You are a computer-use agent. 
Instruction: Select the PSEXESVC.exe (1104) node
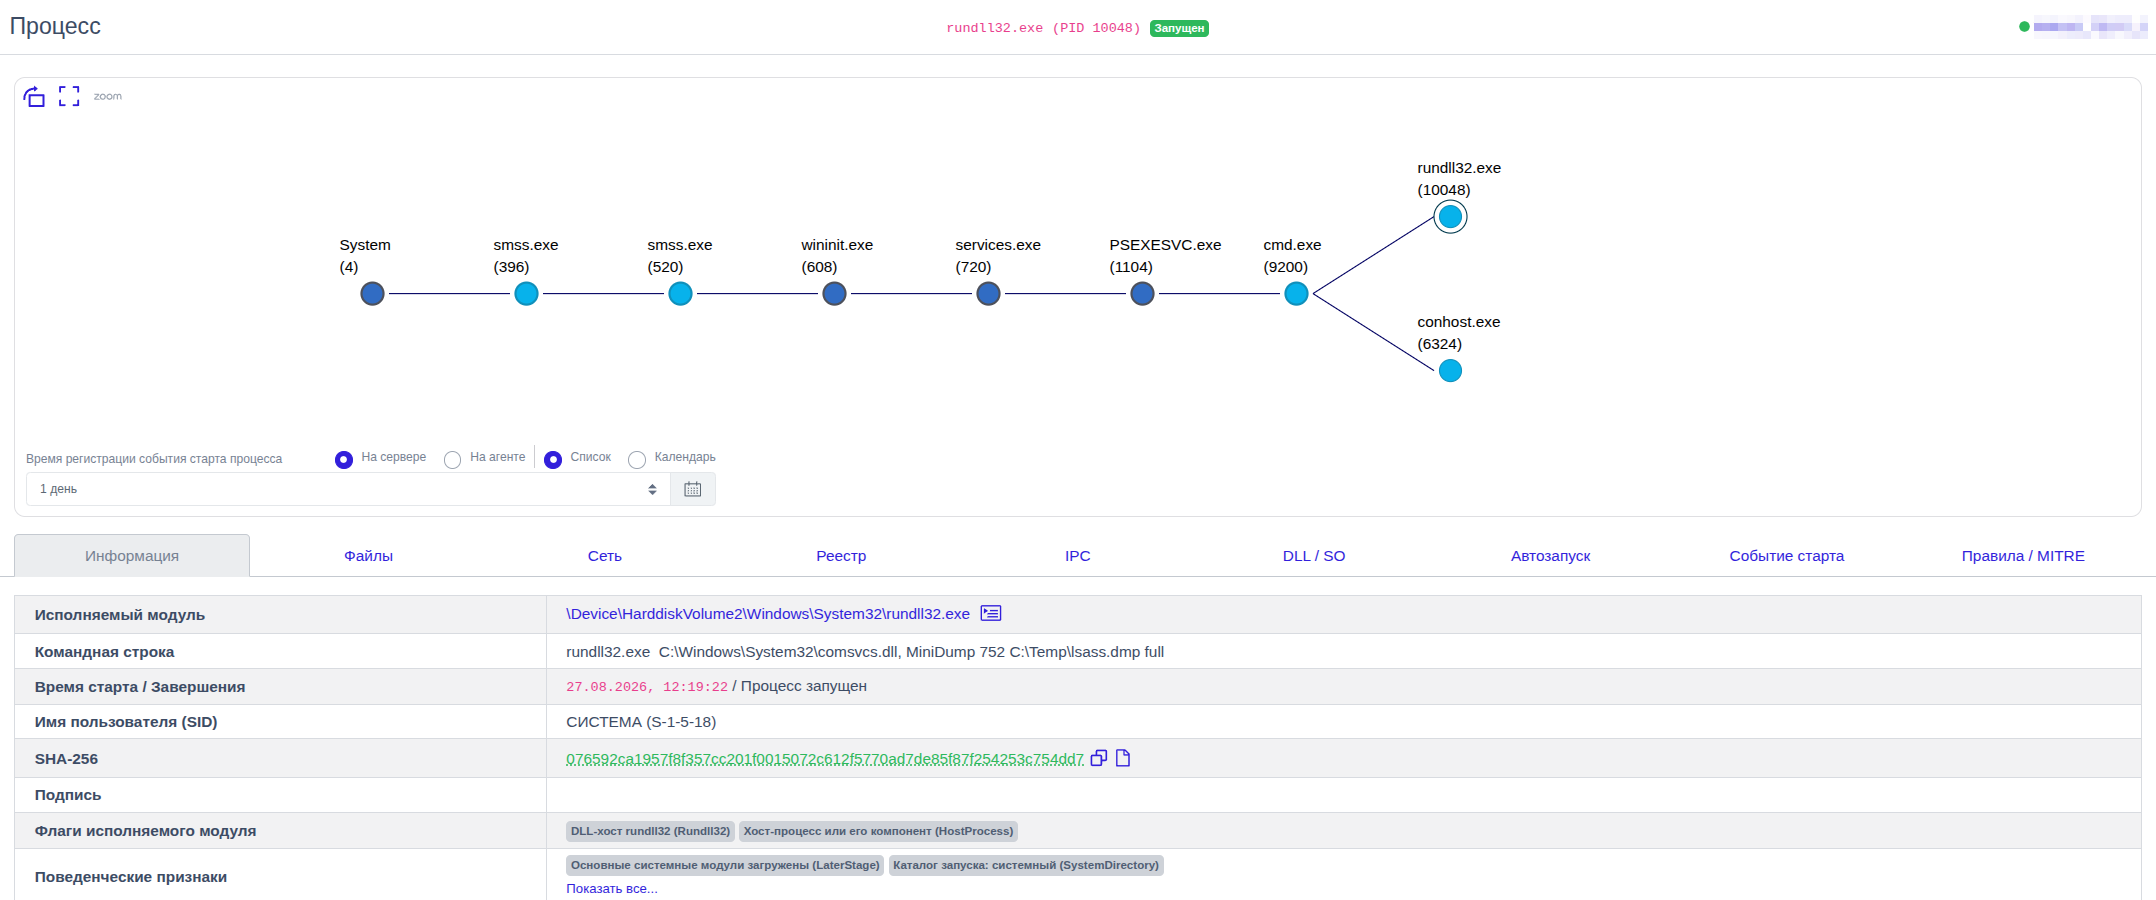tap(1142, 294)
